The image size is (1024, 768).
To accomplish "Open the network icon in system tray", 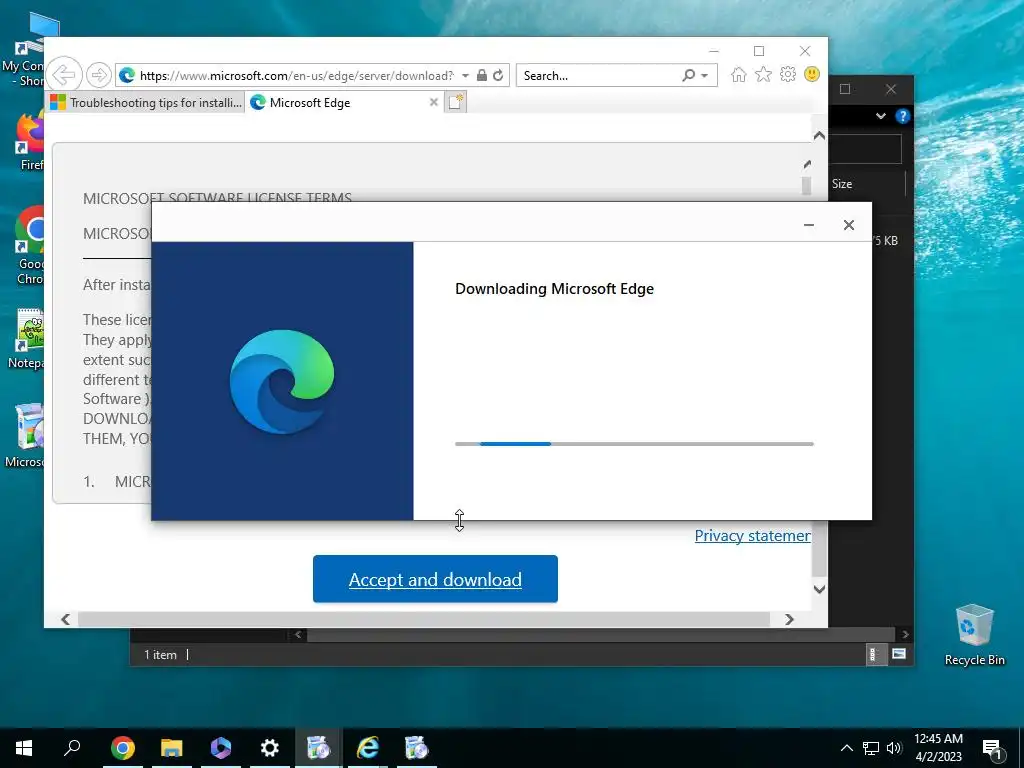I will tap(871, 748).
